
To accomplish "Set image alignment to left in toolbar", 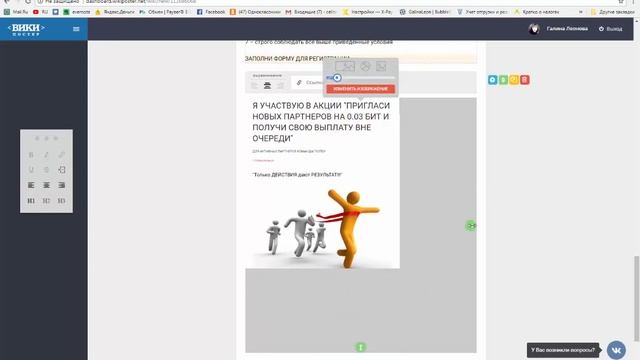I will (x=254, y=85).
